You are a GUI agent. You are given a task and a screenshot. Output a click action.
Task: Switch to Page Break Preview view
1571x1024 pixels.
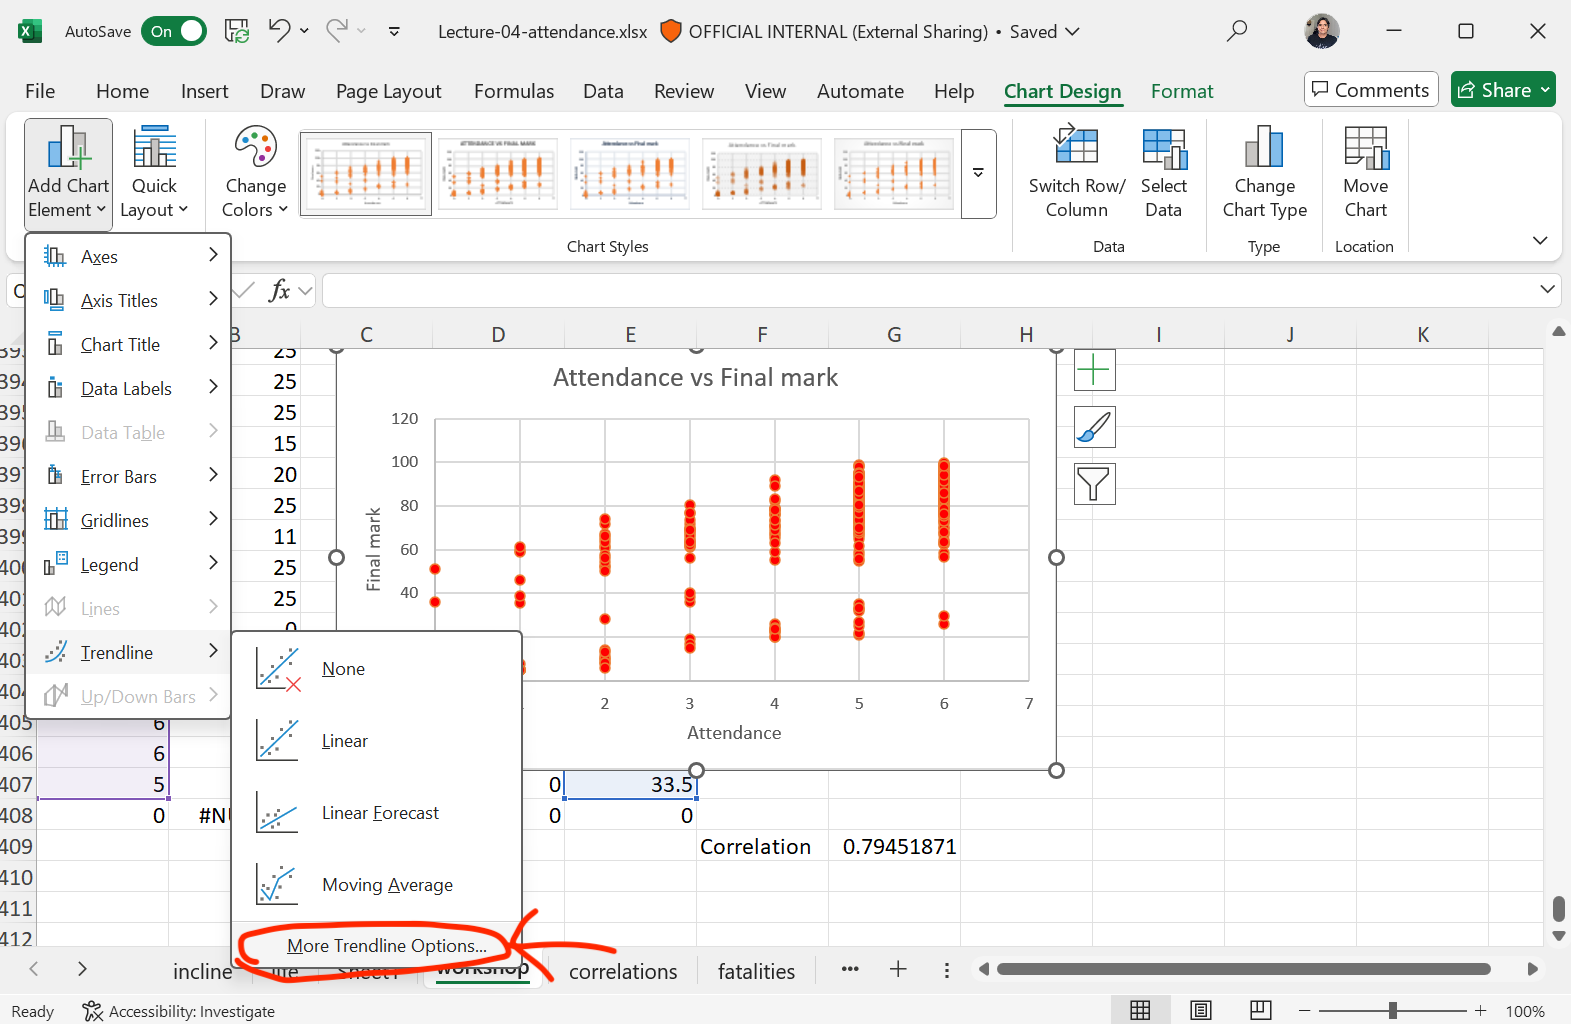pos(1261,1011)
